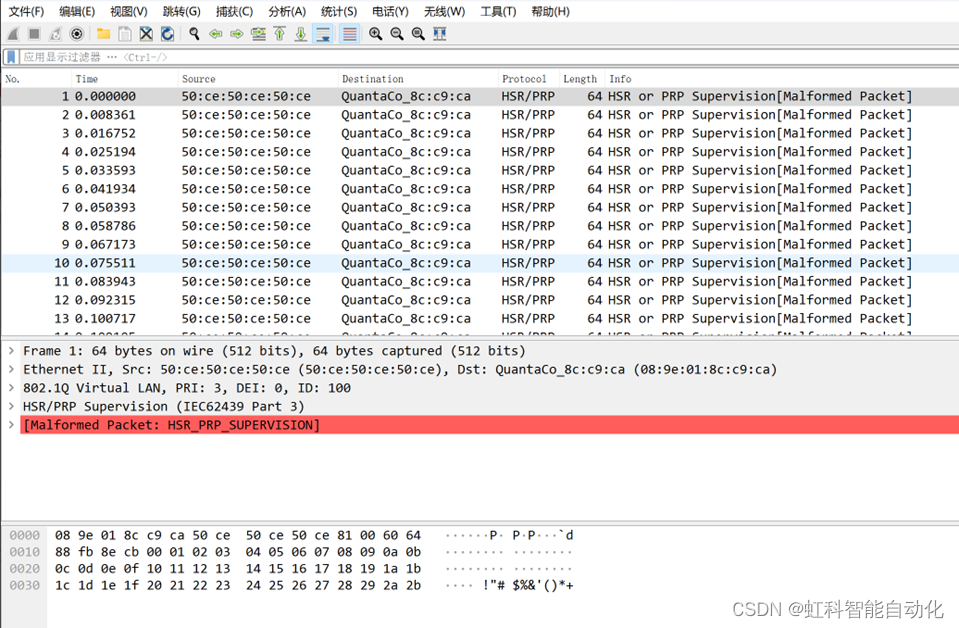Expand the Ethernet II details row
Viewport: 959px width, 628px height.
click(x=11, y=369)
